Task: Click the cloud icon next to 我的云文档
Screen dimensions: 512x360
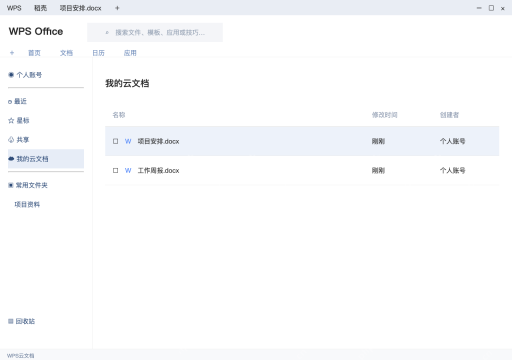Action: 11,159
